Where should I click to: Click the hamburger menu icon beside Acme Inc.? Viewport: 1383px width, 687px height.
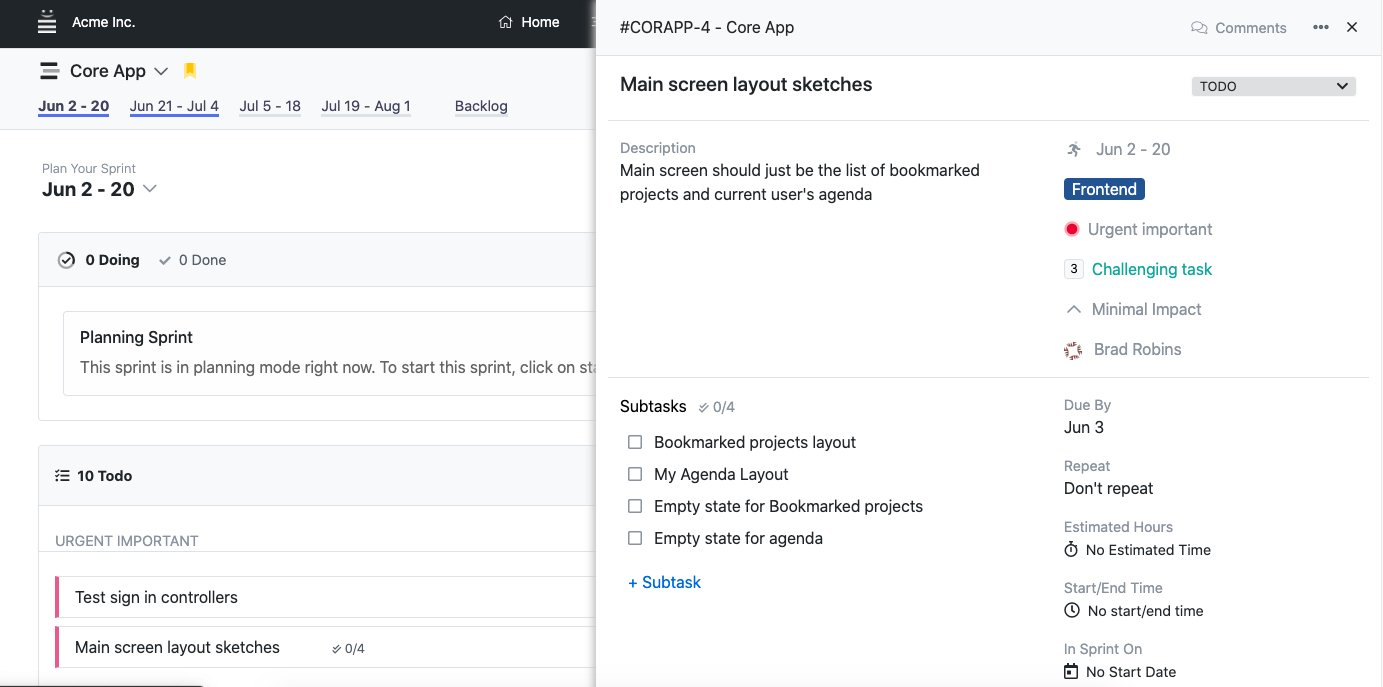click(47, 22)
